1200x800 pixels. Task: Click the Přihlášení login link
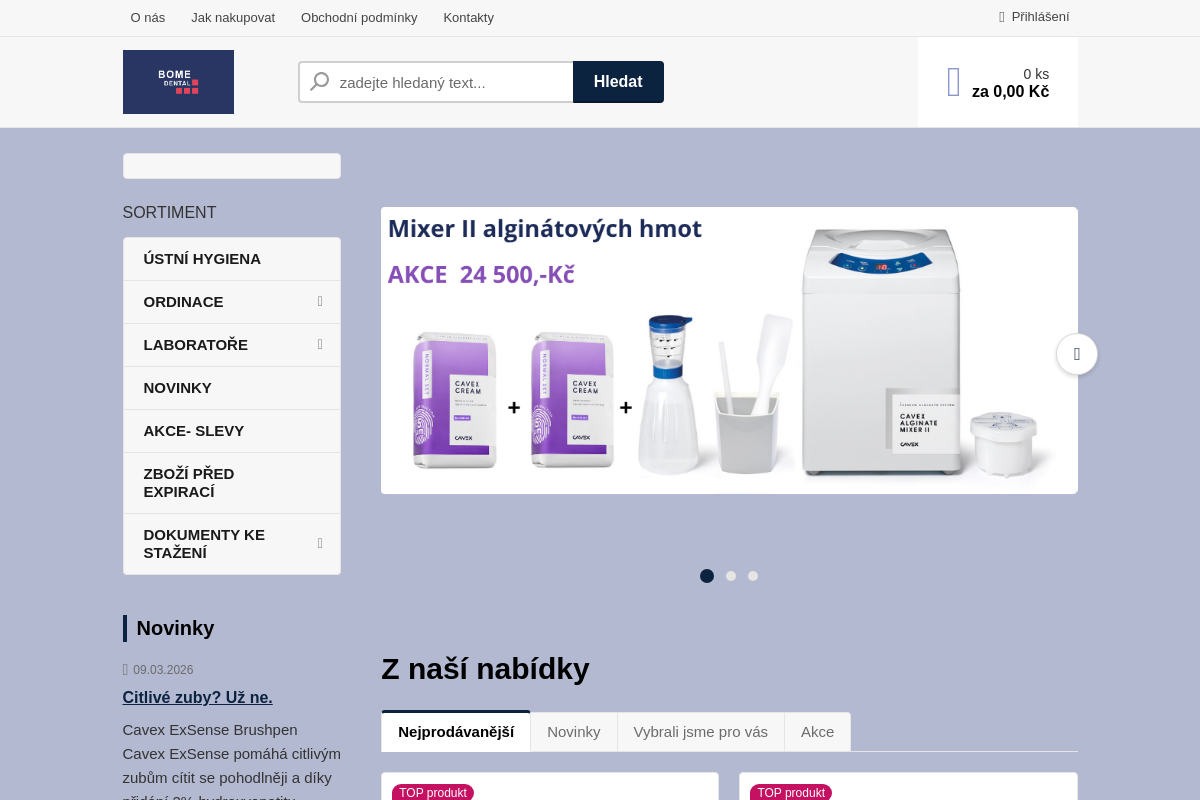pyautogui.click(x=1040, y=17)
